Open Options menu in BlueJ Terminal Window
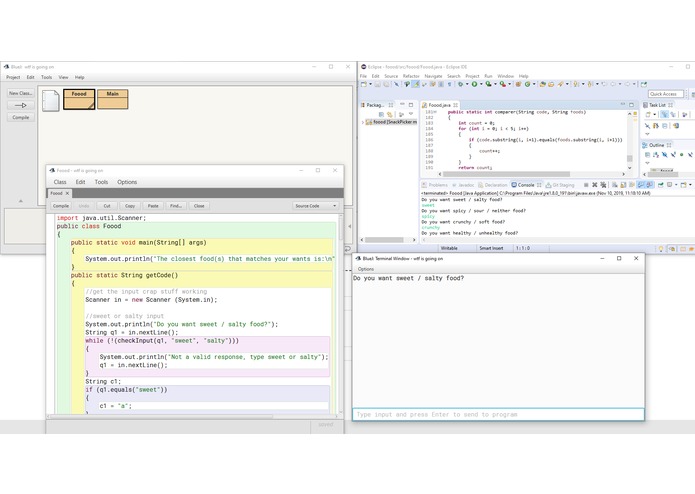Screen dimensions: 695x494 coord(366,269)
